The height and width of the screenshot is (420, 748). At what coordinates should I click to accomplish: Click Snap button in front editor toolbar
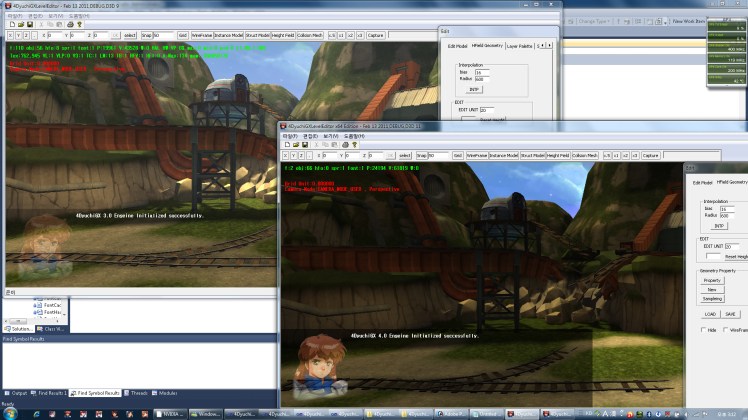pyautogui.click(x=421, y=156)
